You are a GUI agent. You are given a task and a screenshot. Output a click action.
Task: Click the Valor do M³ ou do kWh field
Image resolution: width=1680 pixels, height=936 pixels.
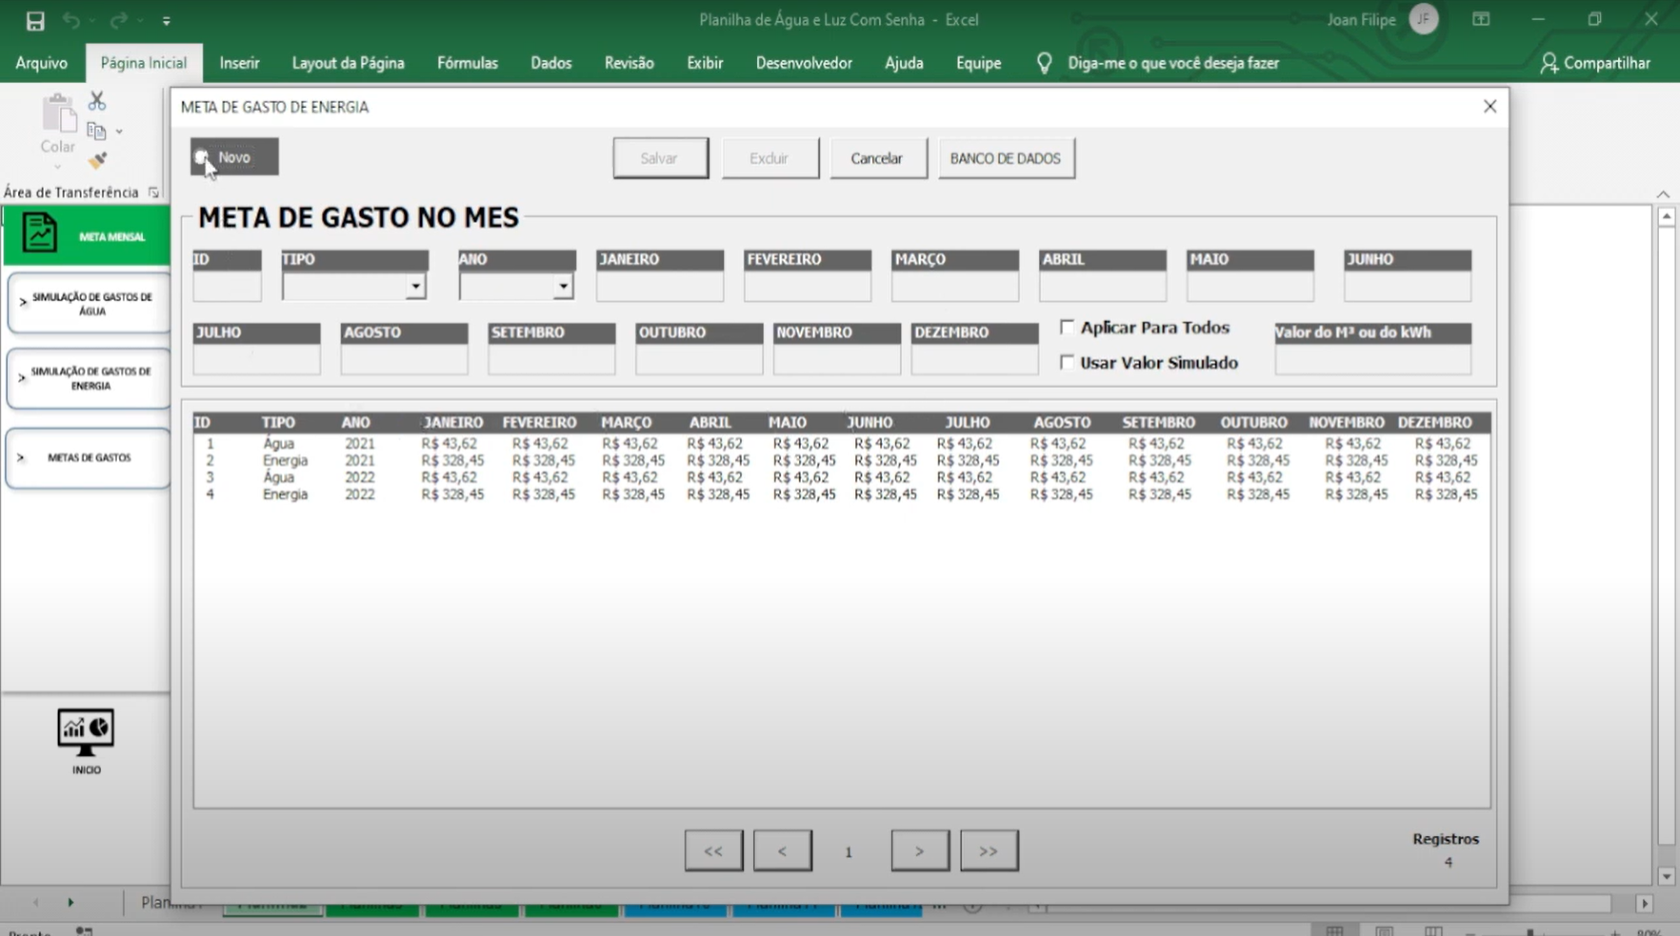coord(1373,360)
